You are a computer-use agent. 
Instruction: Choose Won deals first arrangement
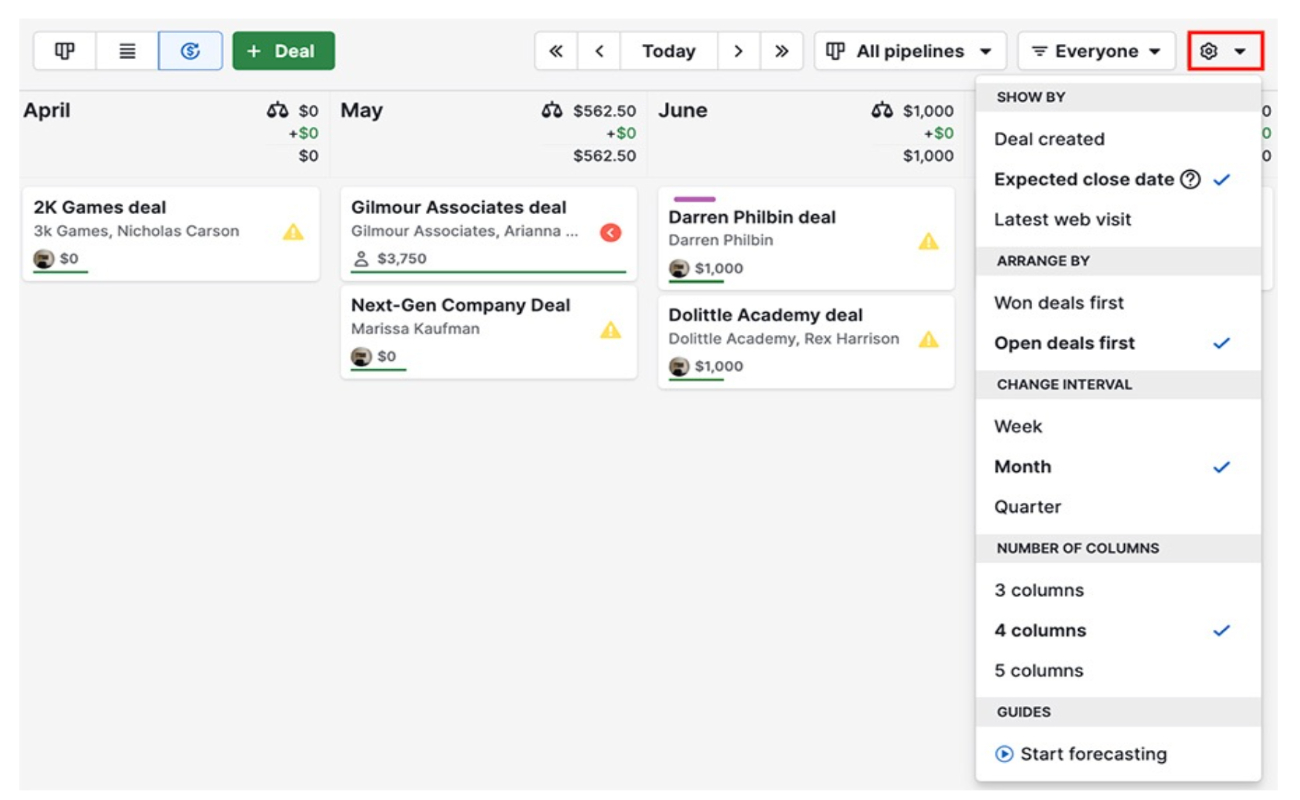[x=1059, y=303]
